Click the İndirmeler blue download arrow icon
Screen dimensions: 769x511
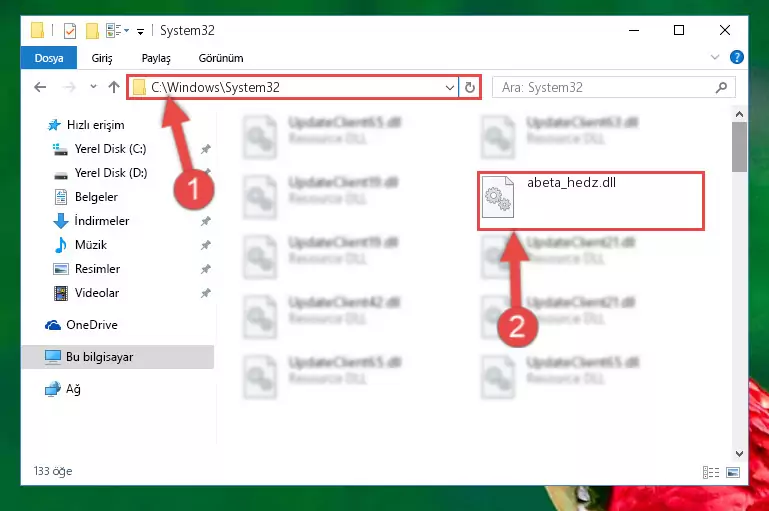click(x=60, y=221)
